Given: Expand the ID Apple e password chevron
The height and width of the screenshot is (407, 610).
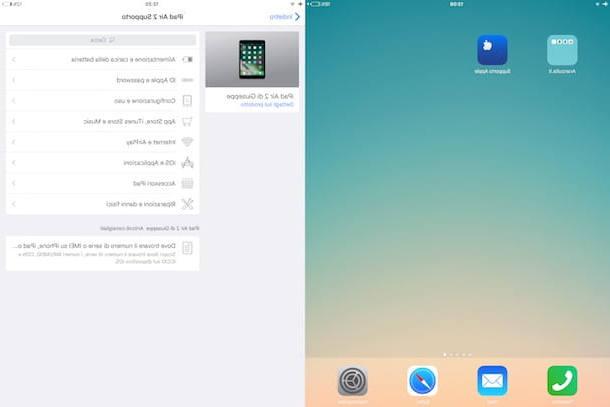Looking at the screenshot, I should [14, 80].
